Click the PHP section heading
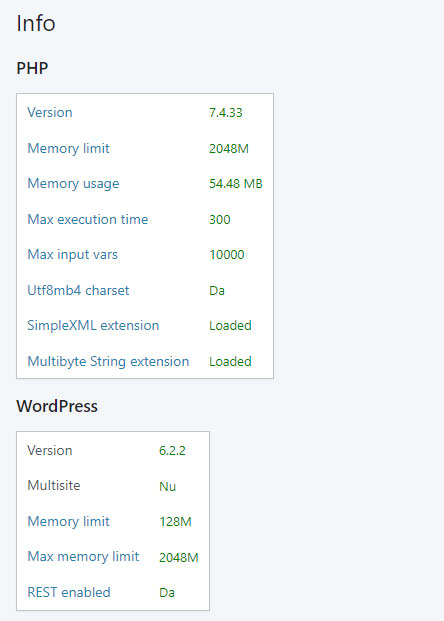Image resolution: width=444 pixels, height=621 pixels. (32, 68)
